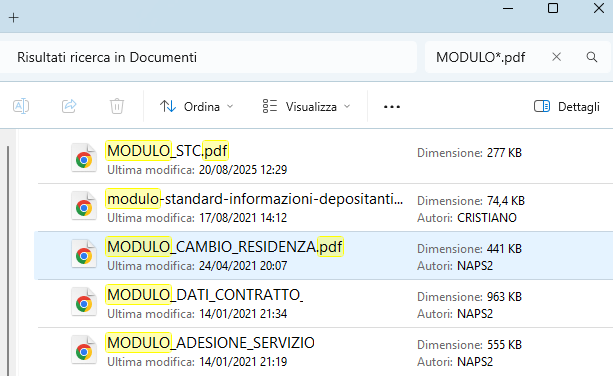This screenshot has width=613, height=376.
Task: Click the Chrome icon of modulo-standard-informazioni file
Action: [x=84, y=207]
